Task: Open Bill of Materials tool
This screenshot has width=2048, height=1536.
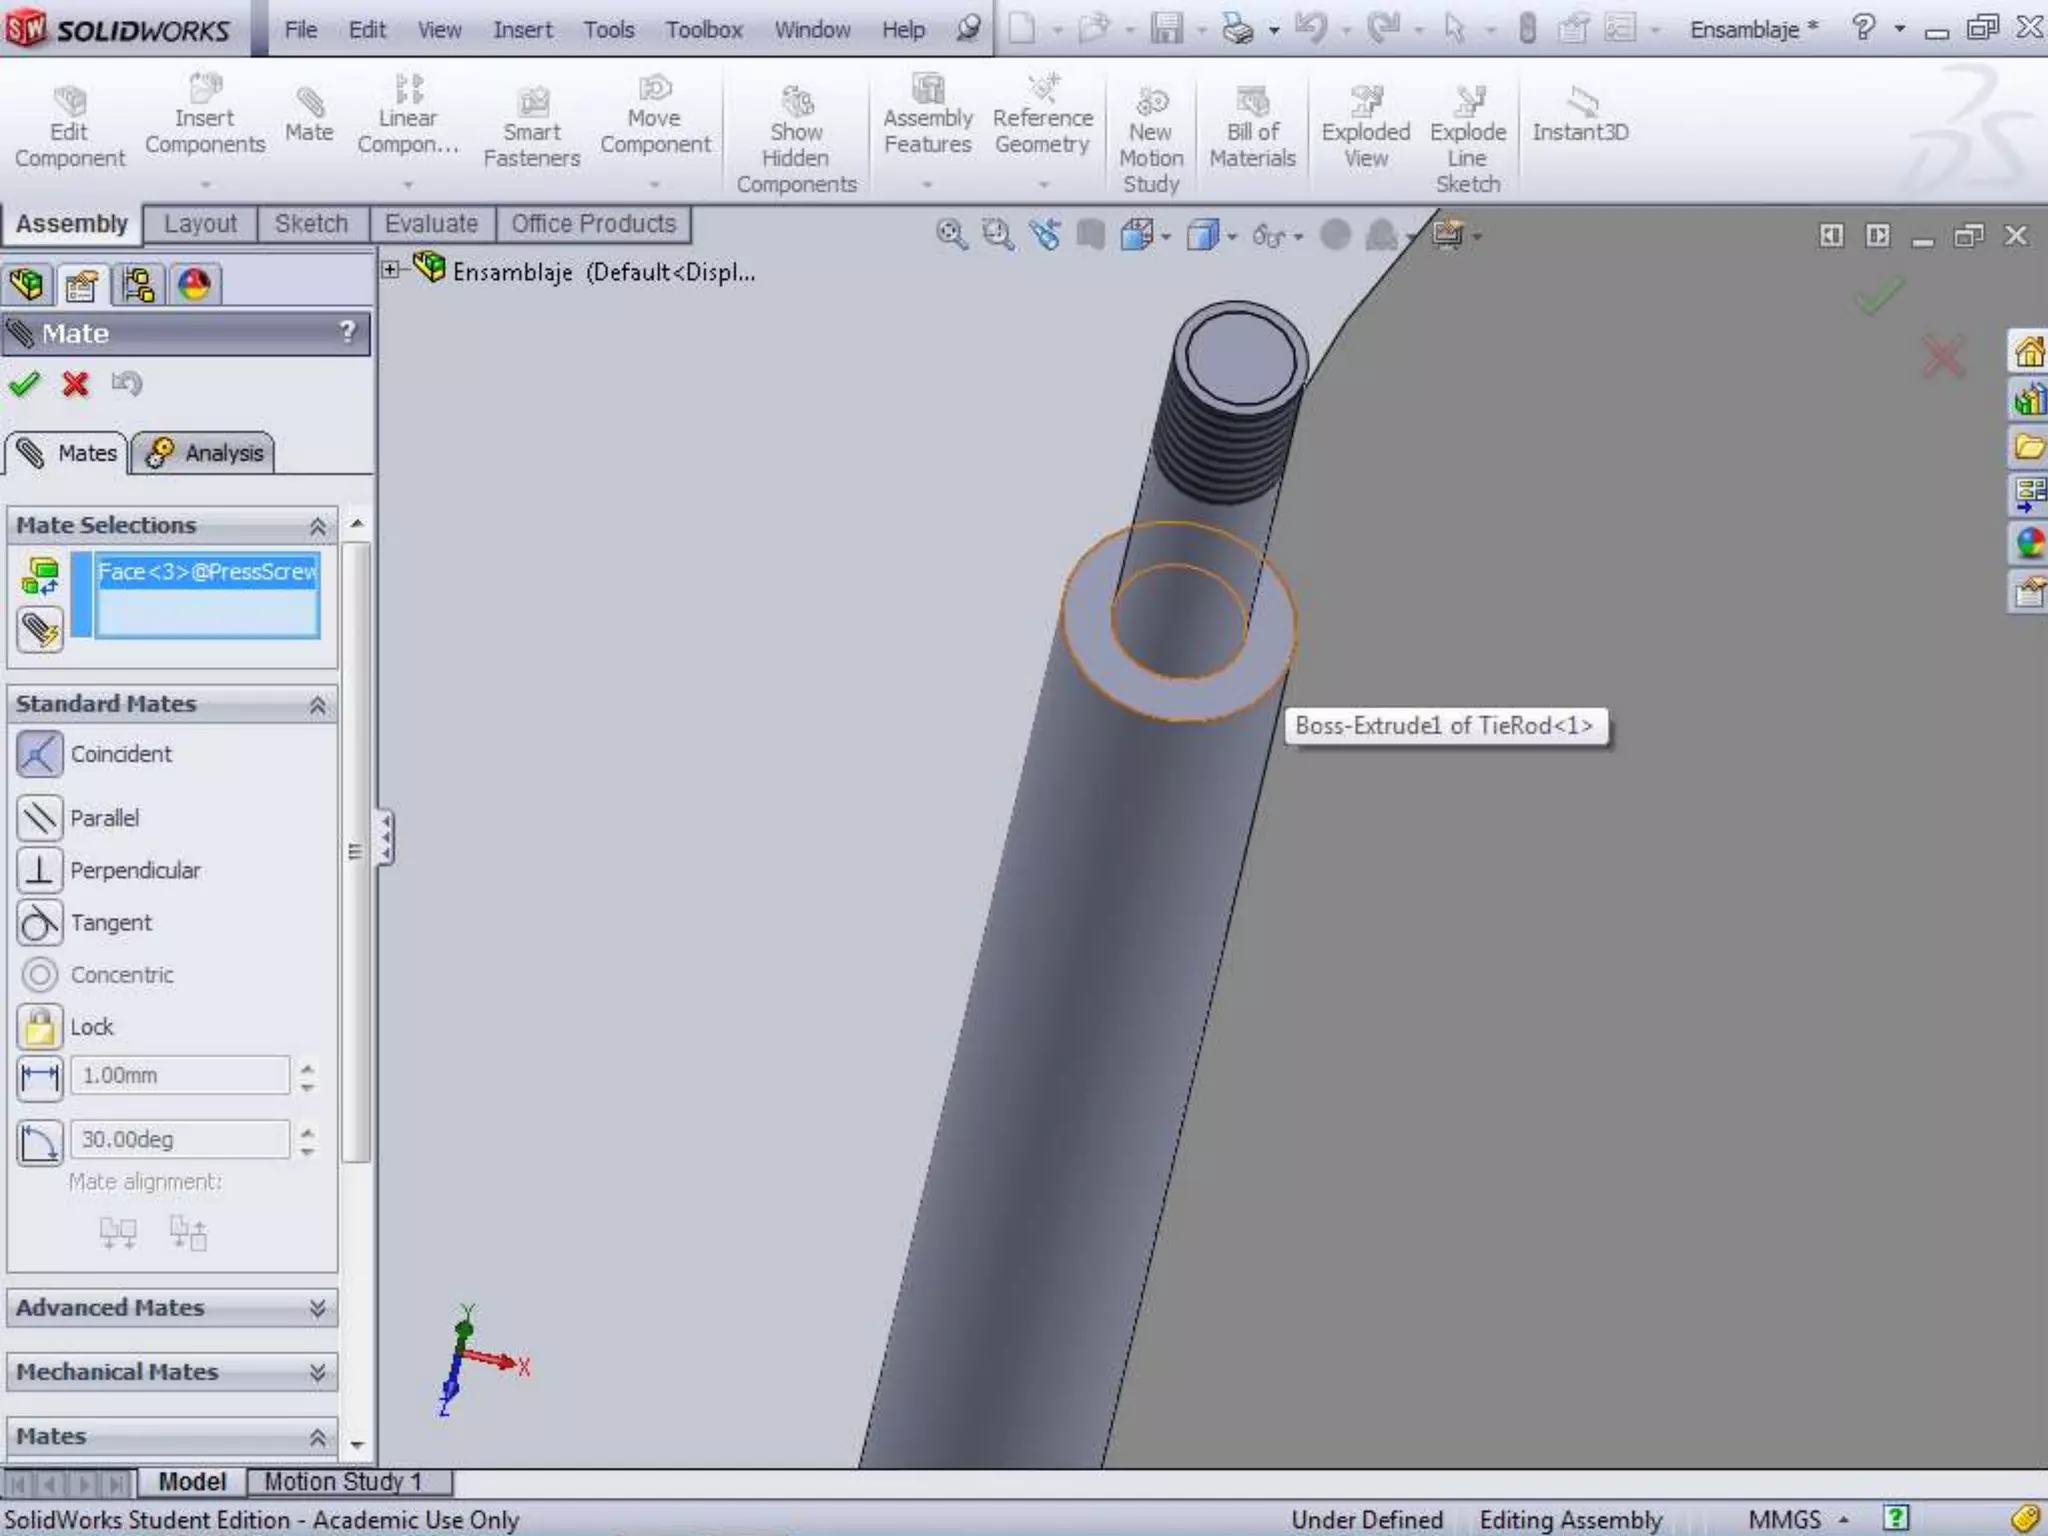Action: pos(1252,103)
